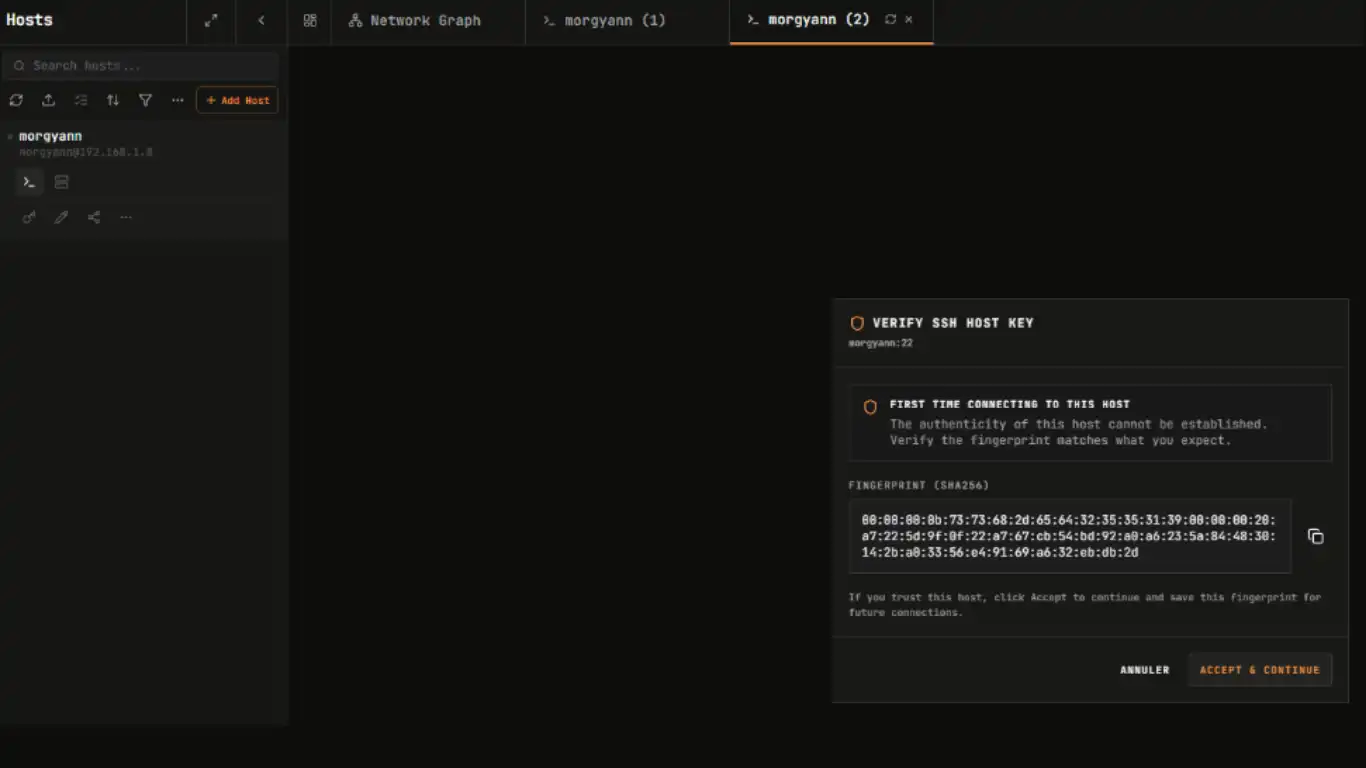
Task: Click the Hosts panel title
Action: point(29,20)
